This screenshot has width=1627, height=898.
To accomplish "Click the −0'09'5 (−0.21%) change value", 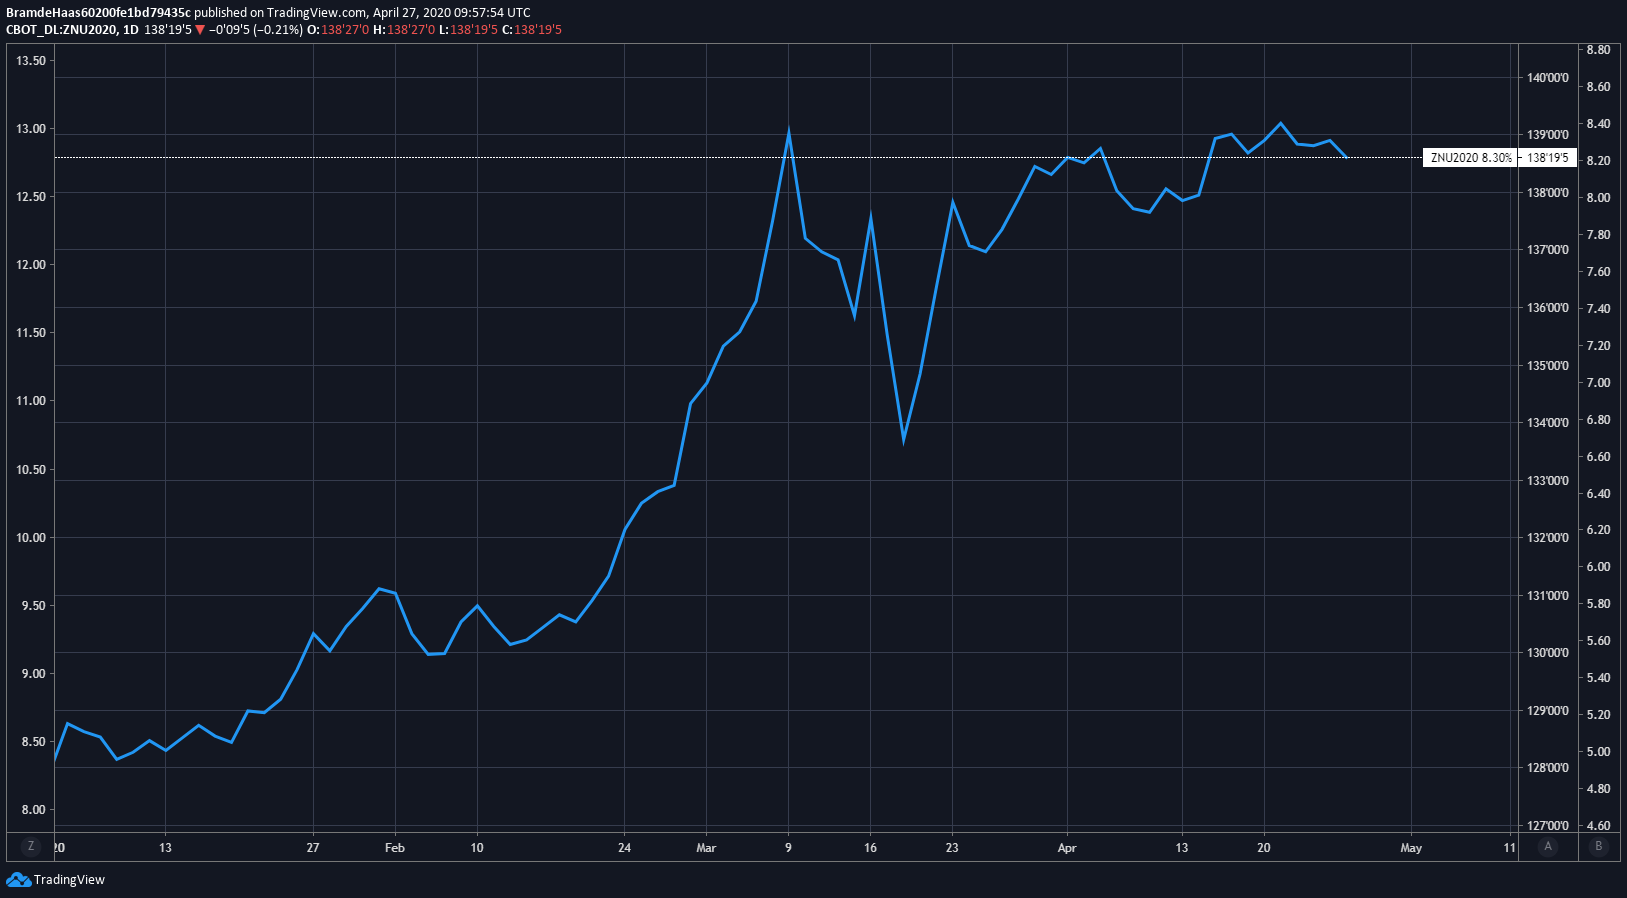I will pyautogui.click(x=255, y=30).
